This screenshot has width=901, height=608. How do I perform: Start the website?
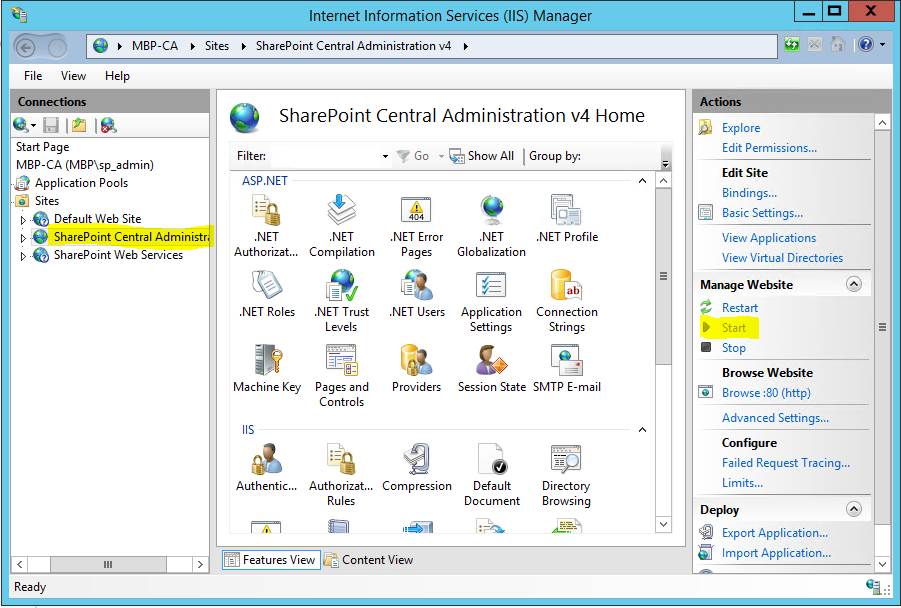734,328
